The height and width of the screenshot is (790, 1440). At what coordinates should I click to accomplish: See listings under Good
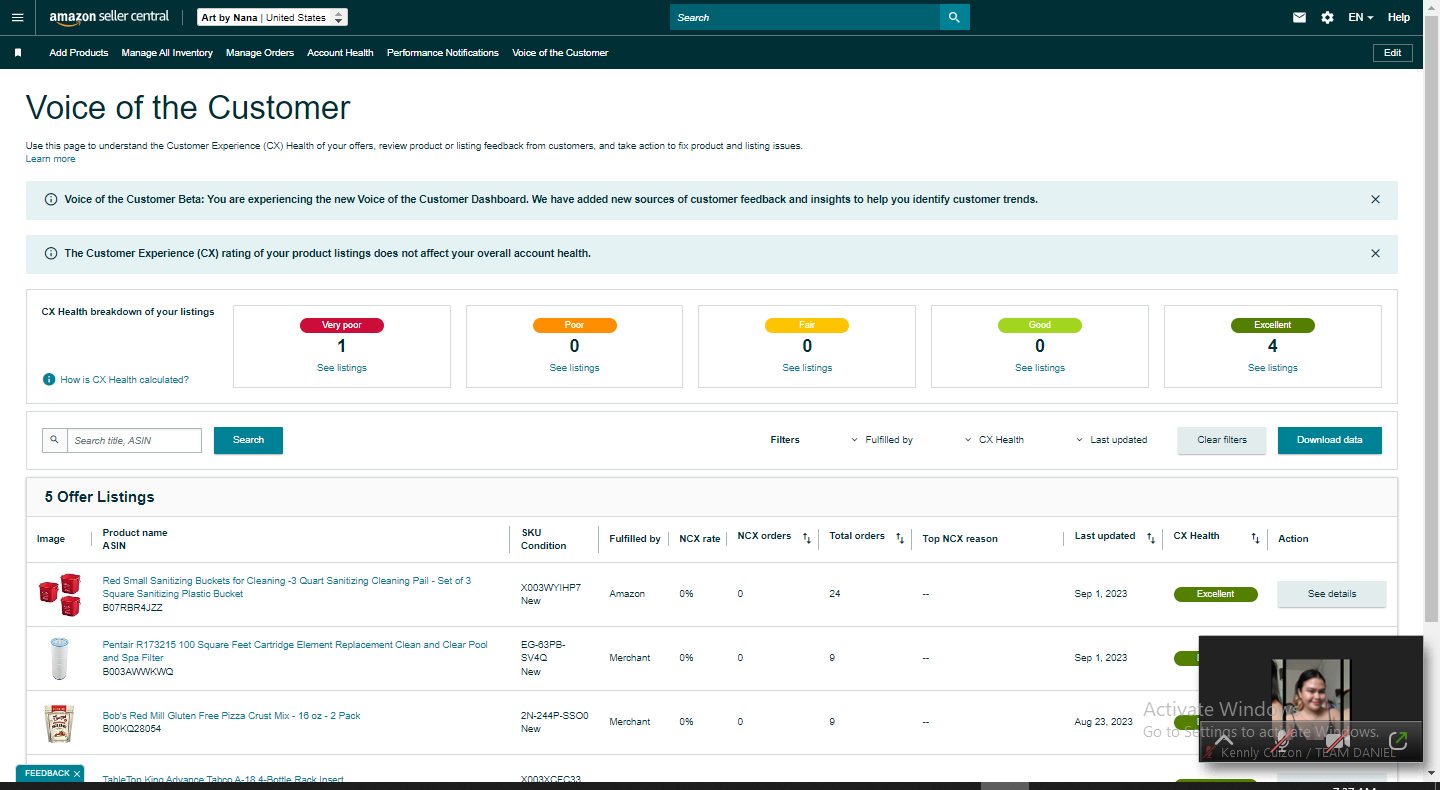point(1040,368)
